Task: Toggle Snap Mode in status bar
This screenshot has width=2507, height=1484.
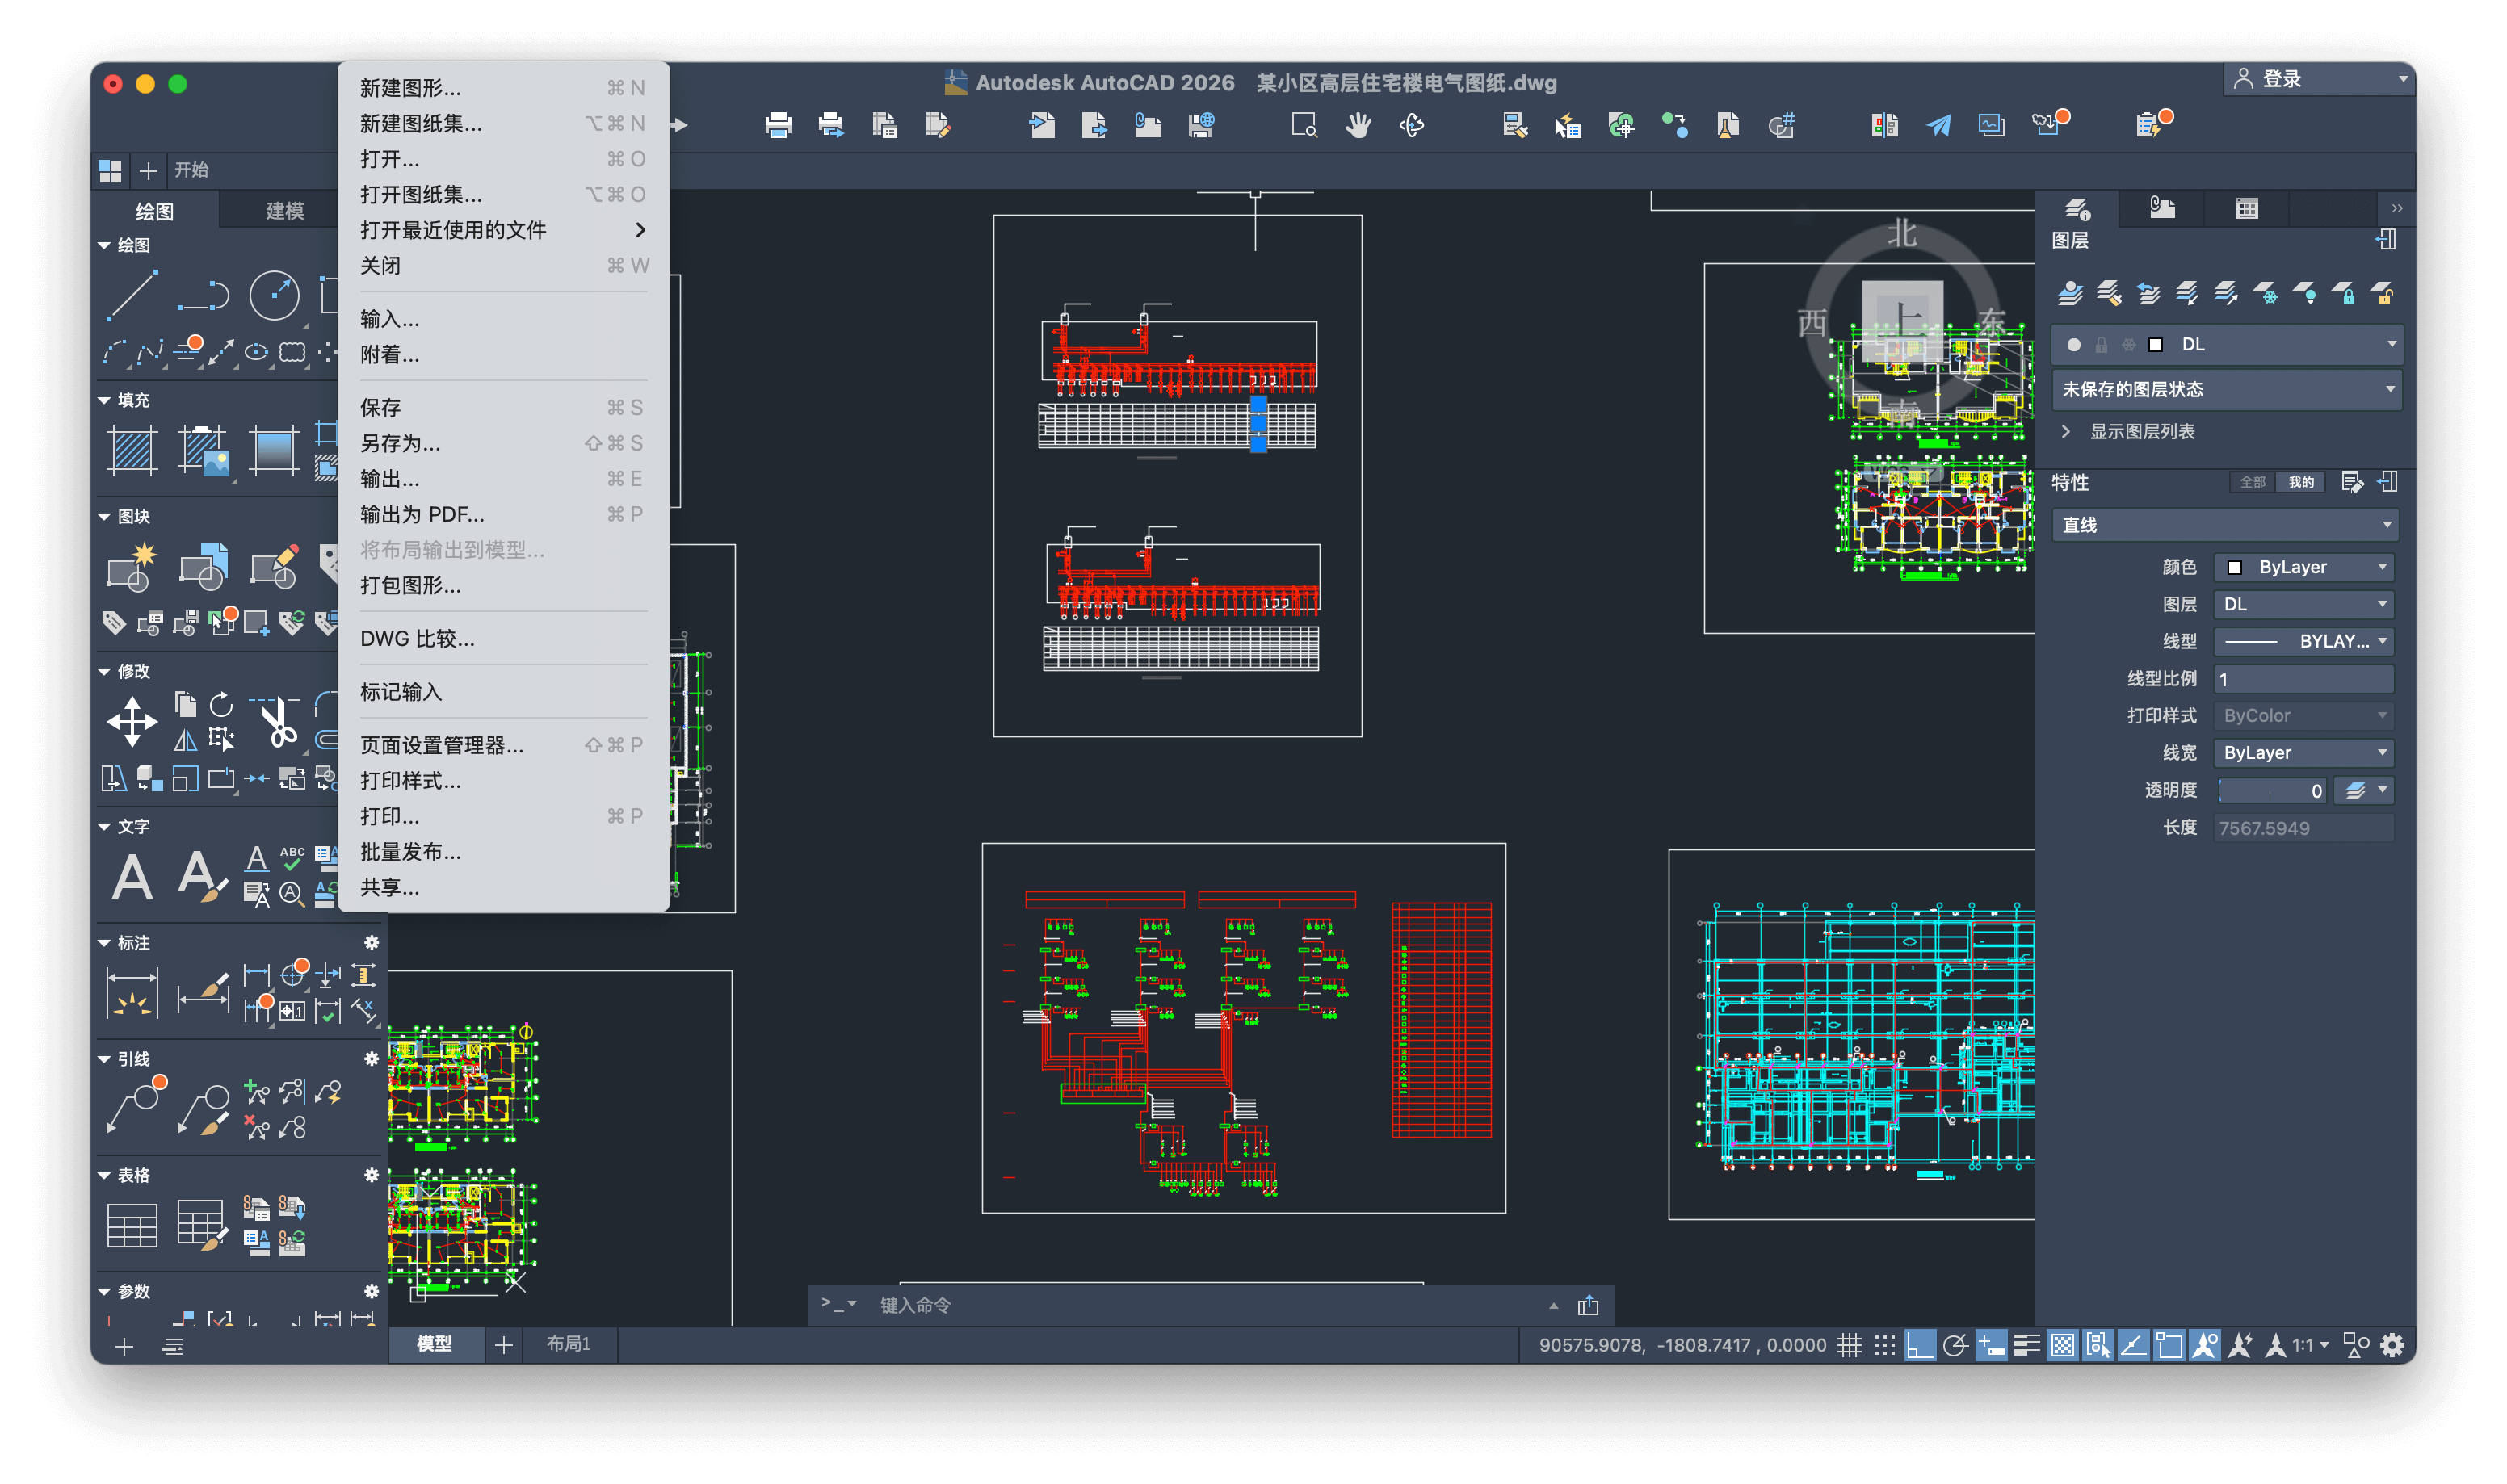Action: coord(1884,1345)
